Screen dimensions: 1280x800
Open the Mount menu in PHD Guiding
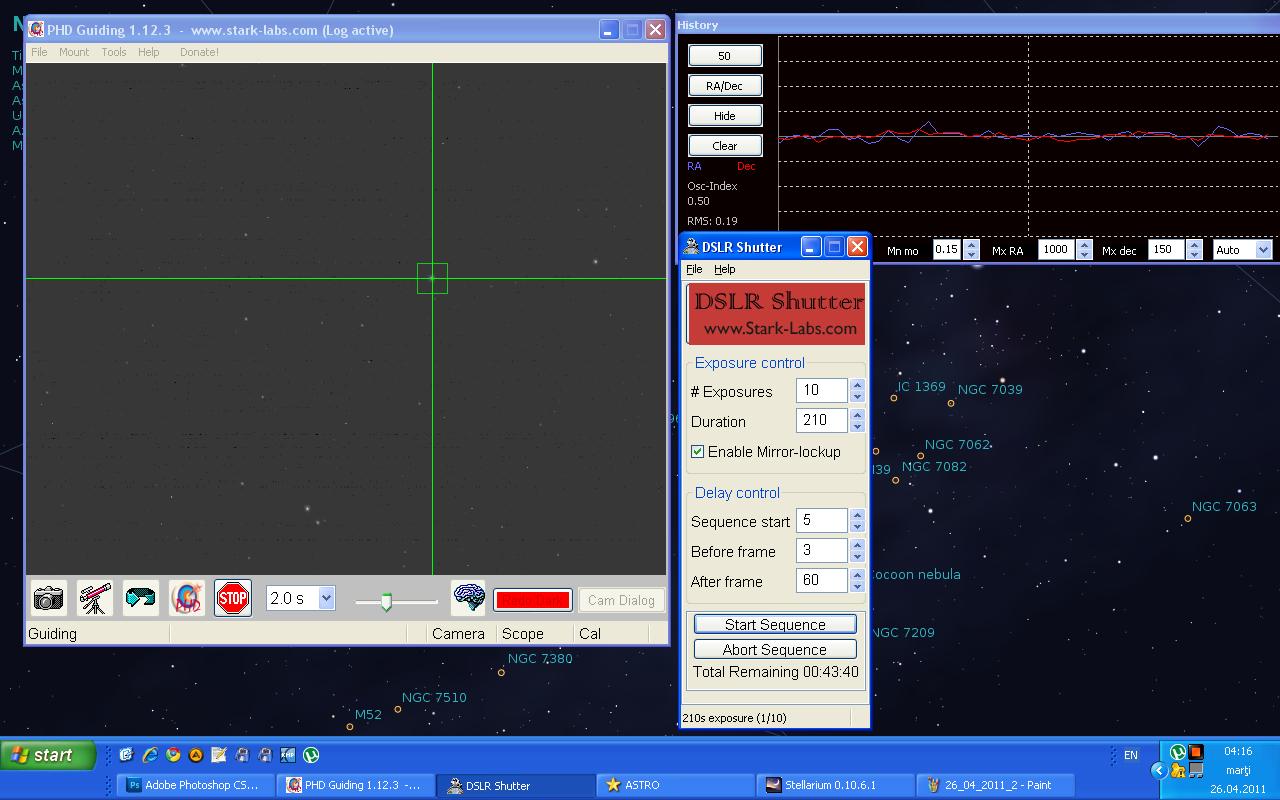pyautogui.click(x=74, y=52)
